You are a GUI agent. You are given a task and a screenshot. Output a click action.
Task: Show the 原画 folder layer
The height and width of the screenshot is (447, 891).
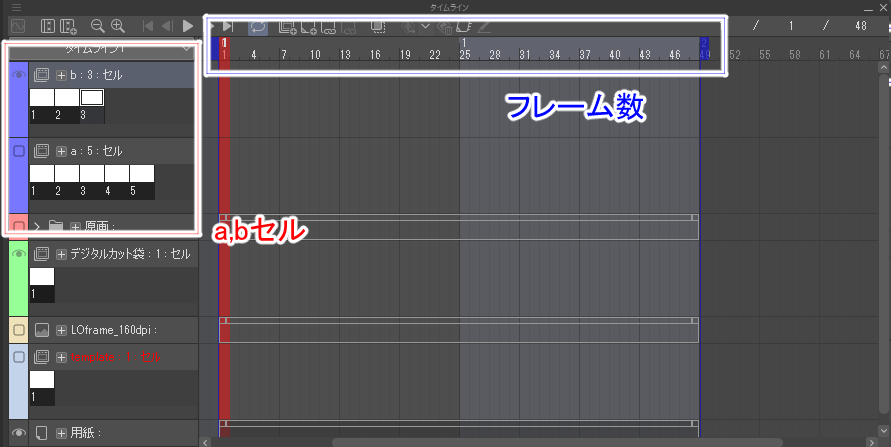pos(19,226)
